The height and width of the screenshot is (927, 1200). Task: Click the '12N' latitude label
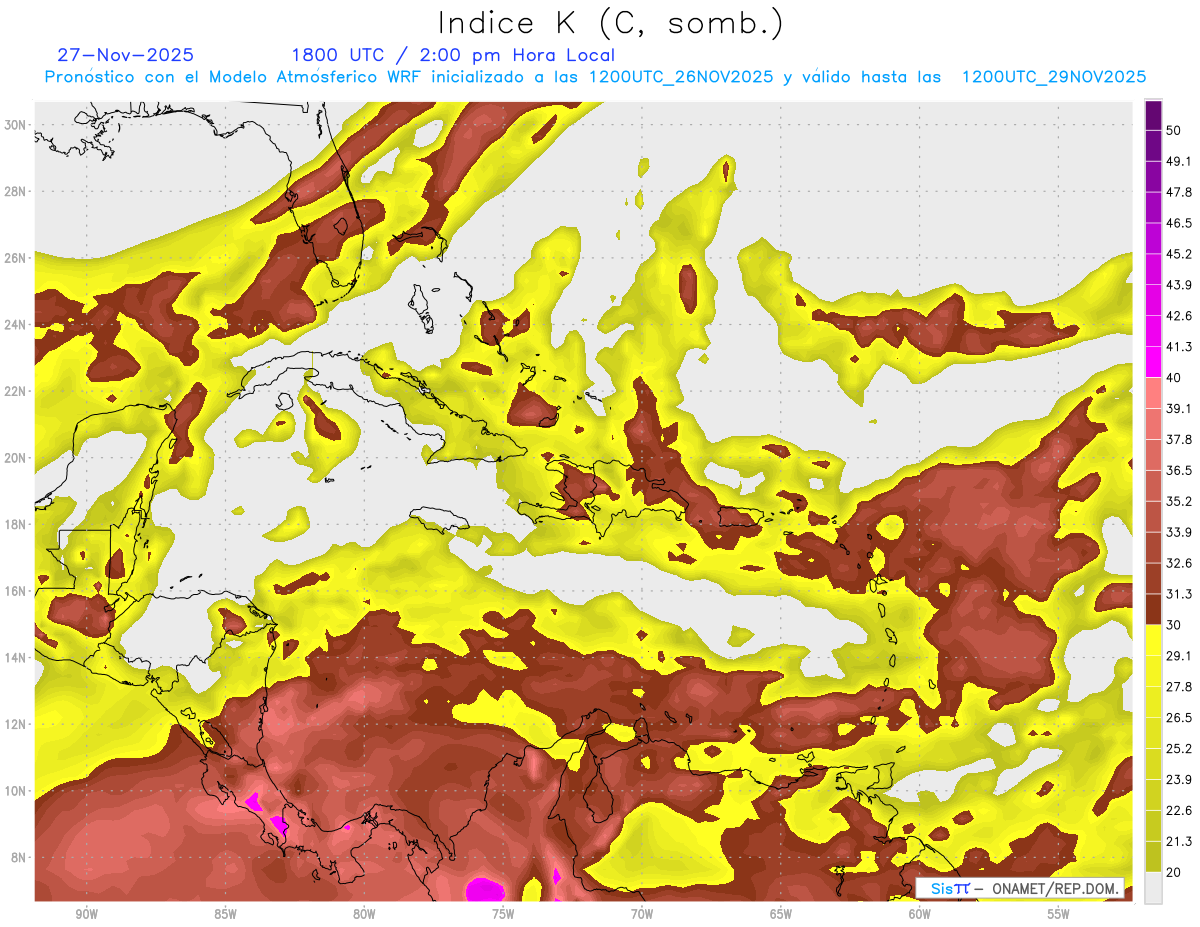(15, 724)
